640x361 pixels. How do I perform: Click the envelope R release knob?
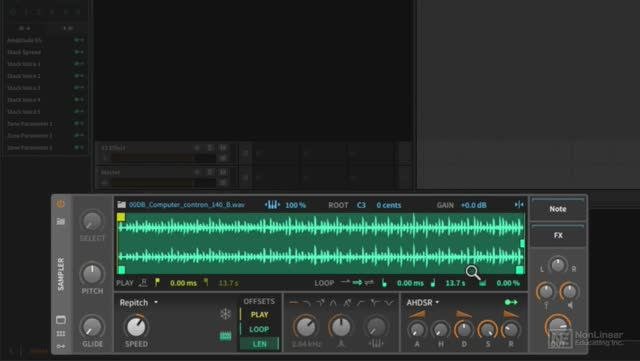point(511,329)
